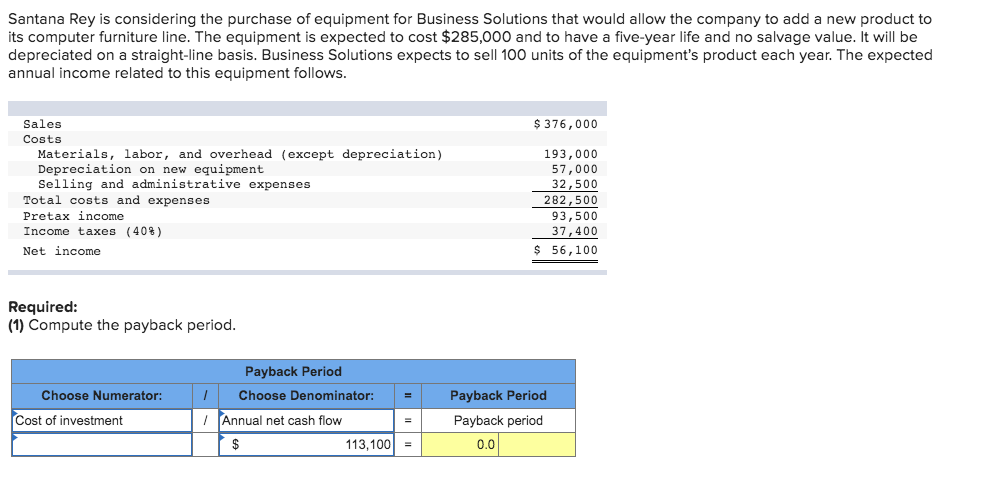Image resolution: width=989 pixels, height=500 pixels.
Task: Click the Sales amount $376,000
Action: (x=565, y=124)
